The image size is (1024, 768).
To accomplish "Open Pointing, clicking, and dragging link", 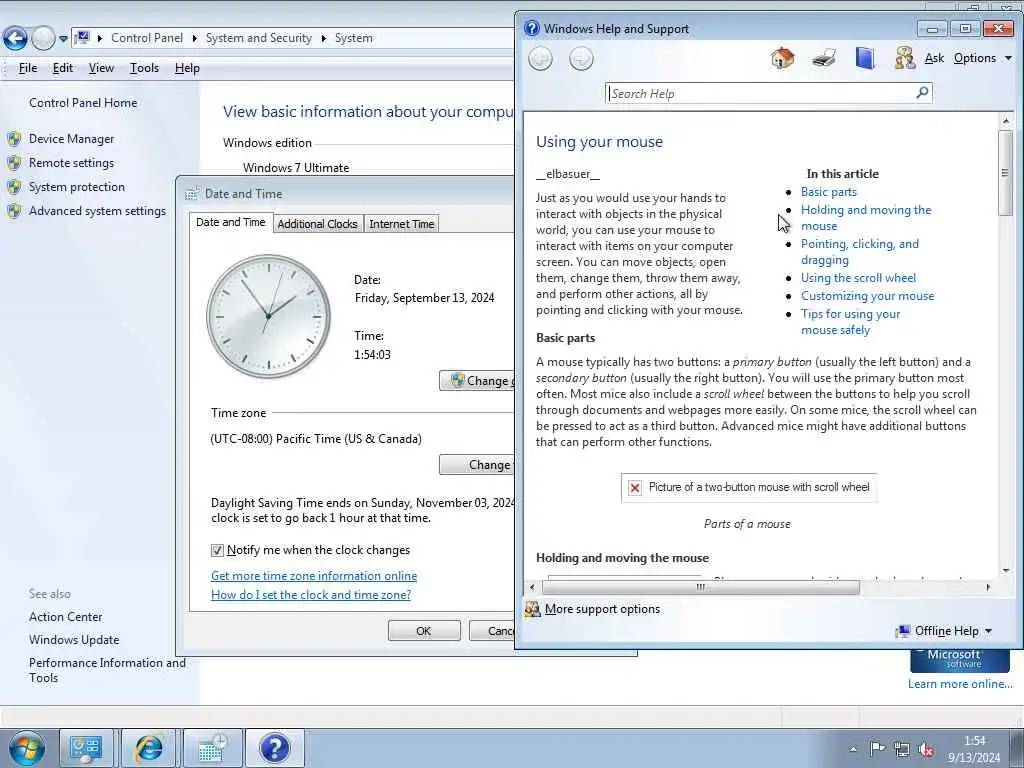I will [x=859, y=251].
